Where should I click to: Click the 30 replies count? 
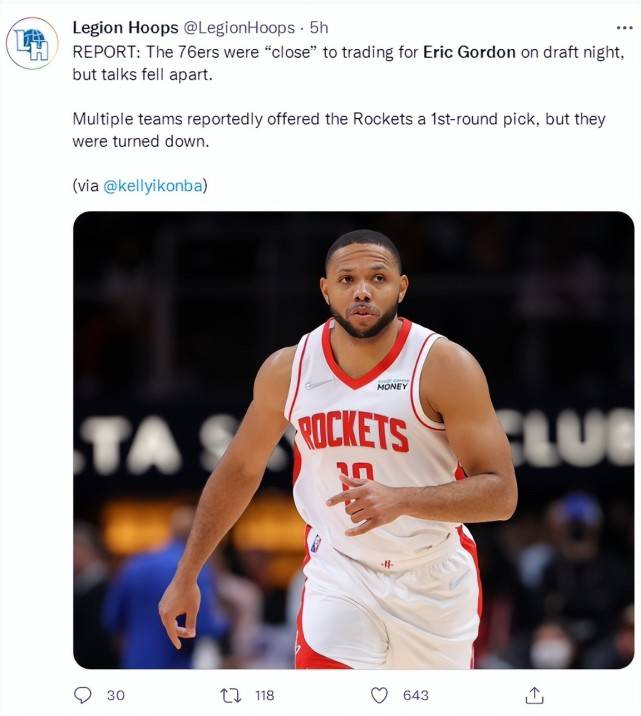click(x=116, y=695)
